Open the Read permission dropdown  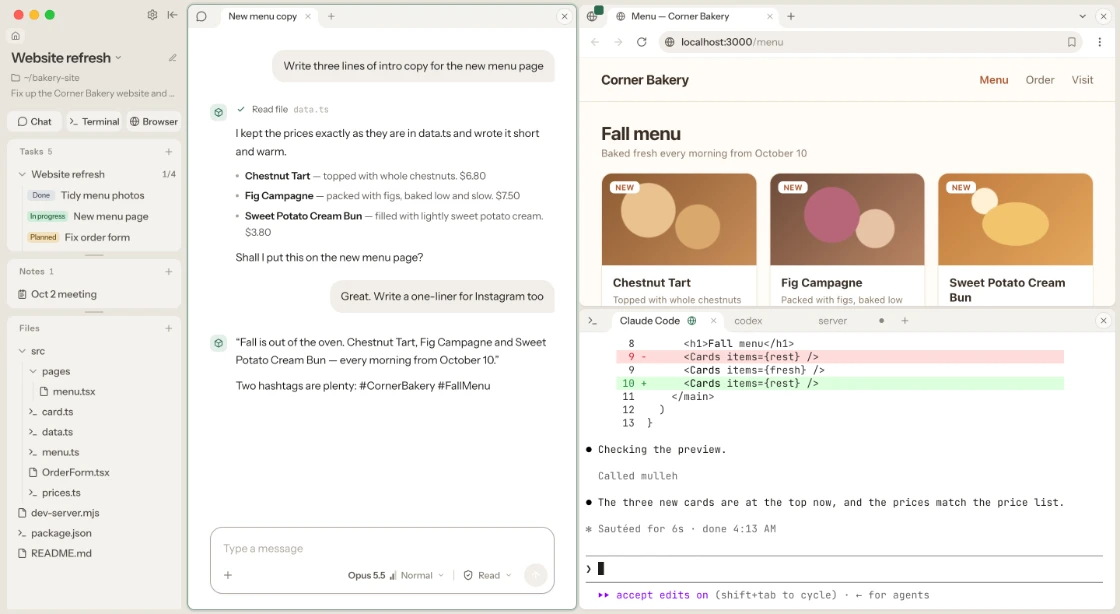coord(488,575)
